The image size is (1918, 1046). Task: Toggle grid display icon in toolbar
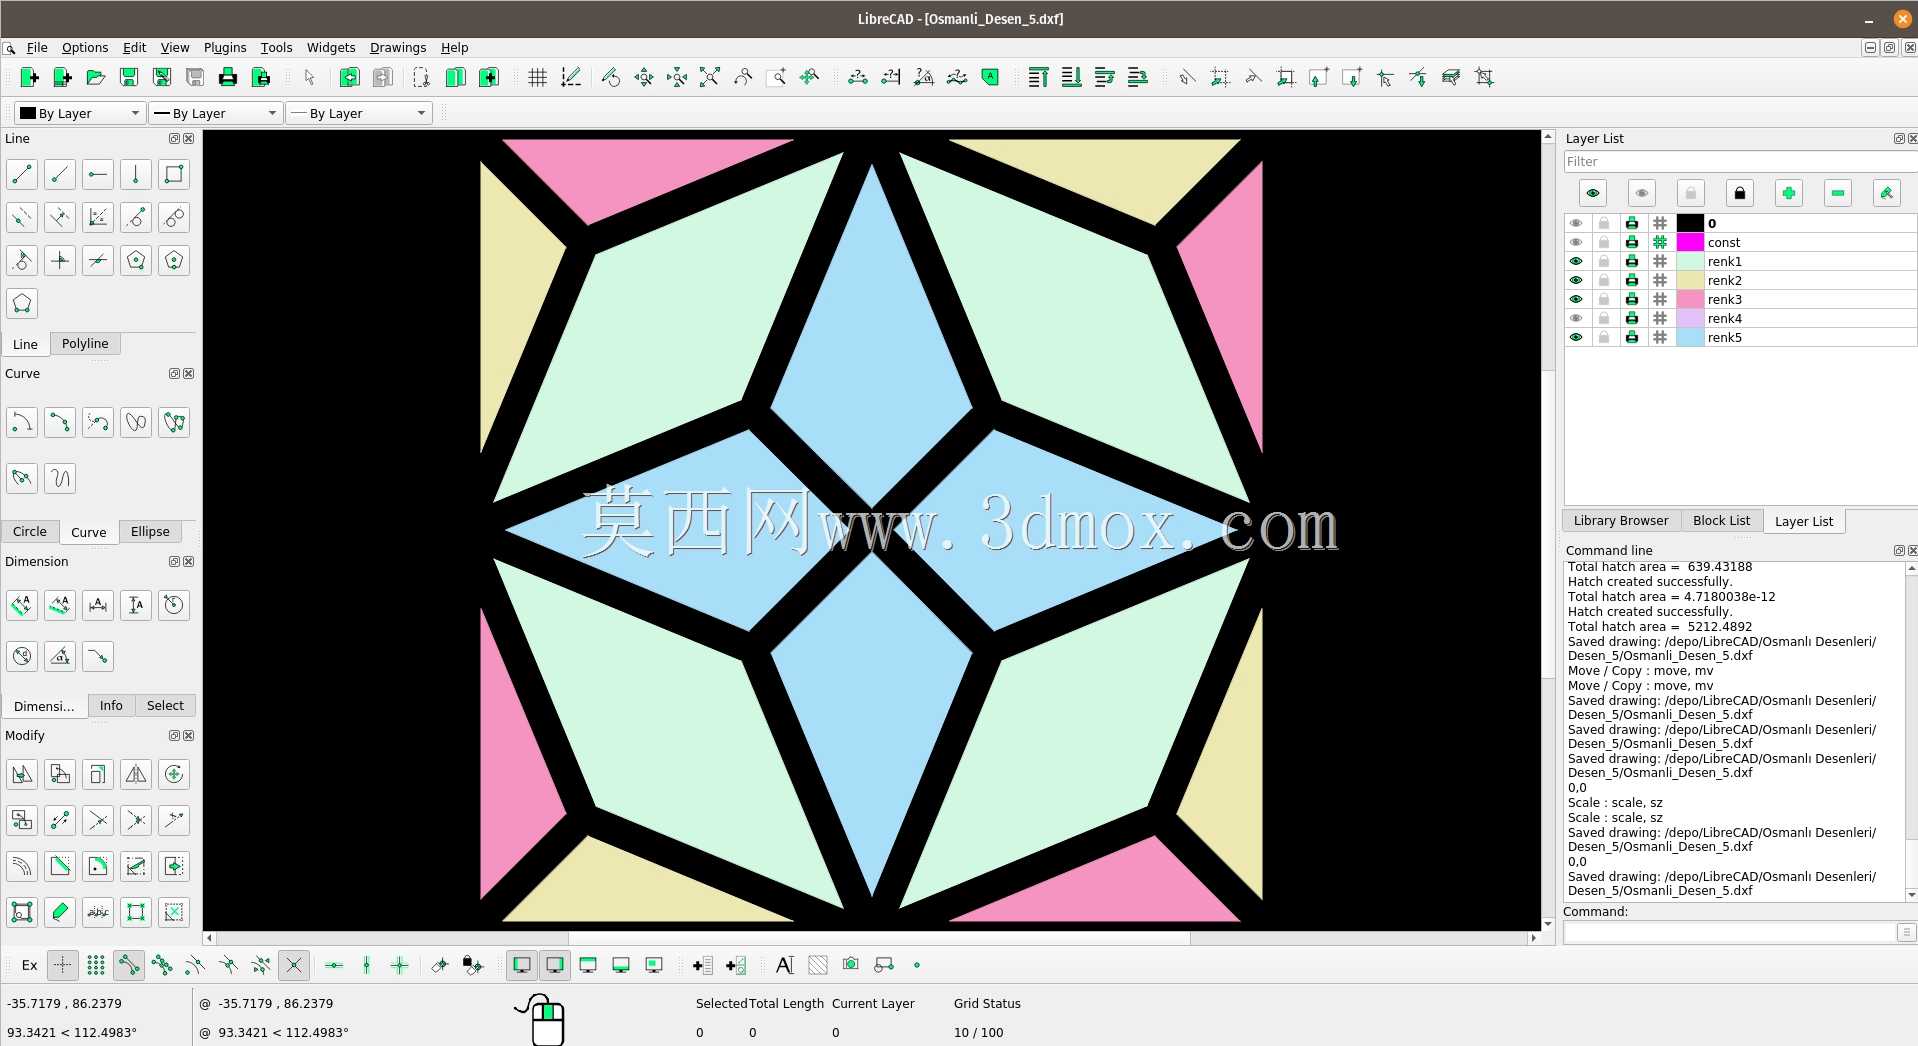point(537,77)
